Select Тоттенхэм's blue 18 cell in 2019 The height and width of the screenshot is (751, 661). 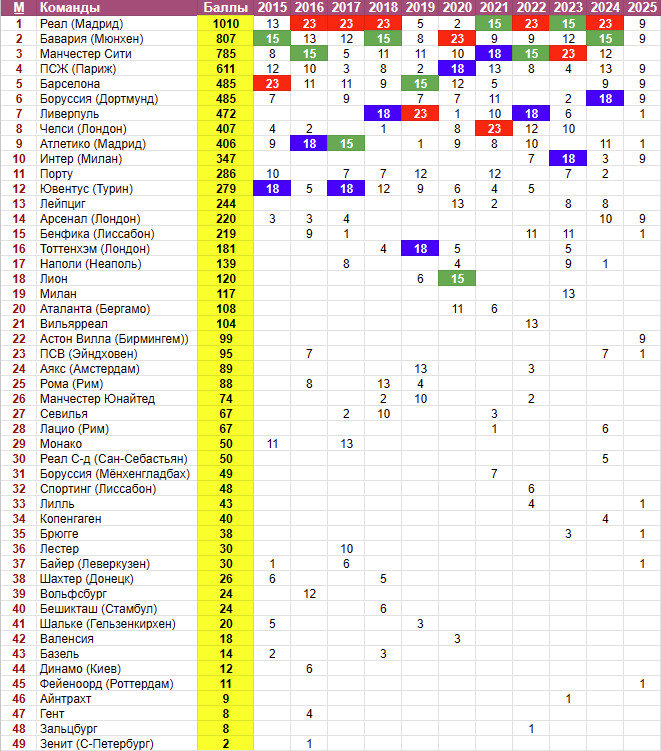pos(420,249)
